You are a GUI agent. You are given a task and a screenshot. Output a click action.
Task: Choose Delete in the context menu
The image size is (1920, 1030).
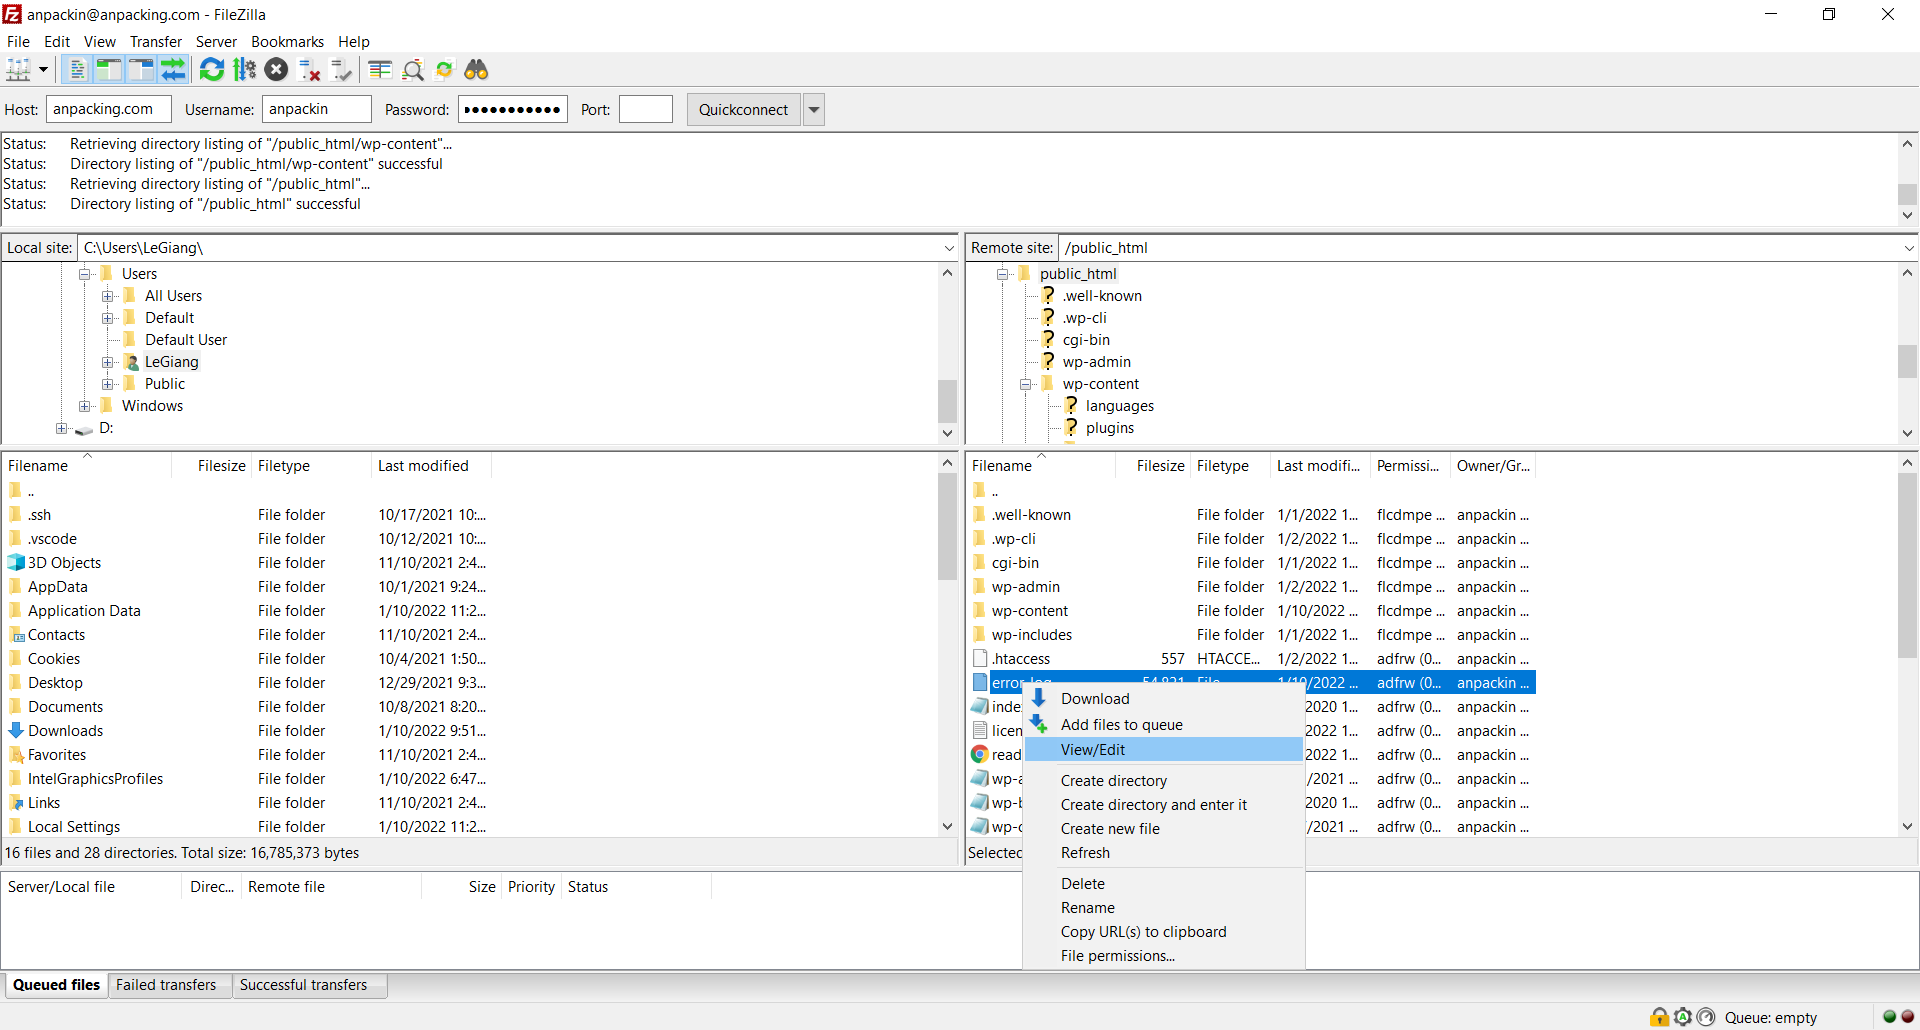tap(1164, 884)
